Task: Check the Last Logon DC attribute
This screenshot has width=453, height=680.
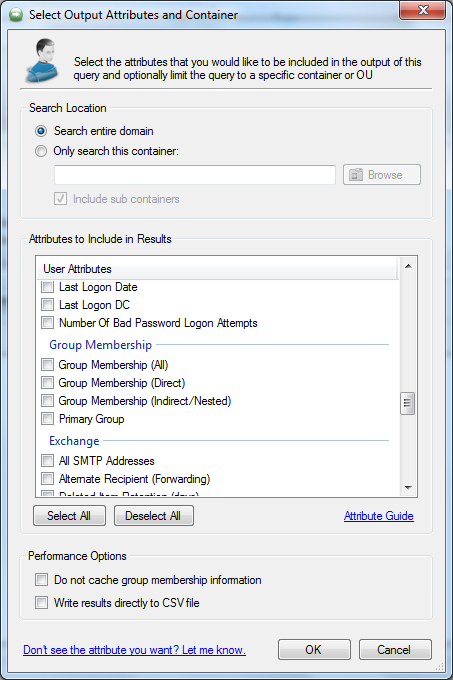Action: (48, 305)
